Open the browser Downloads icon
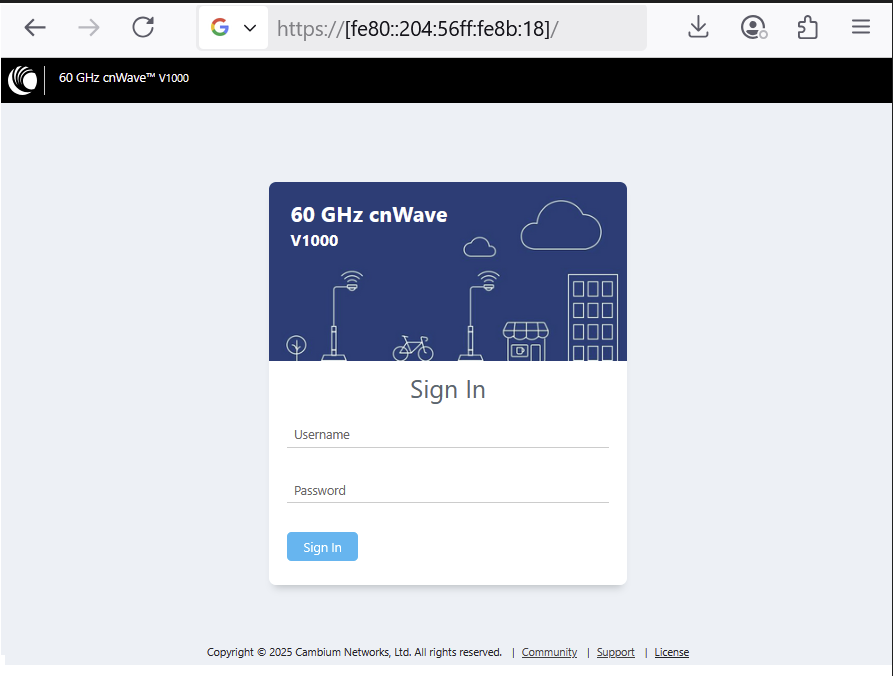 click(698, 27)
